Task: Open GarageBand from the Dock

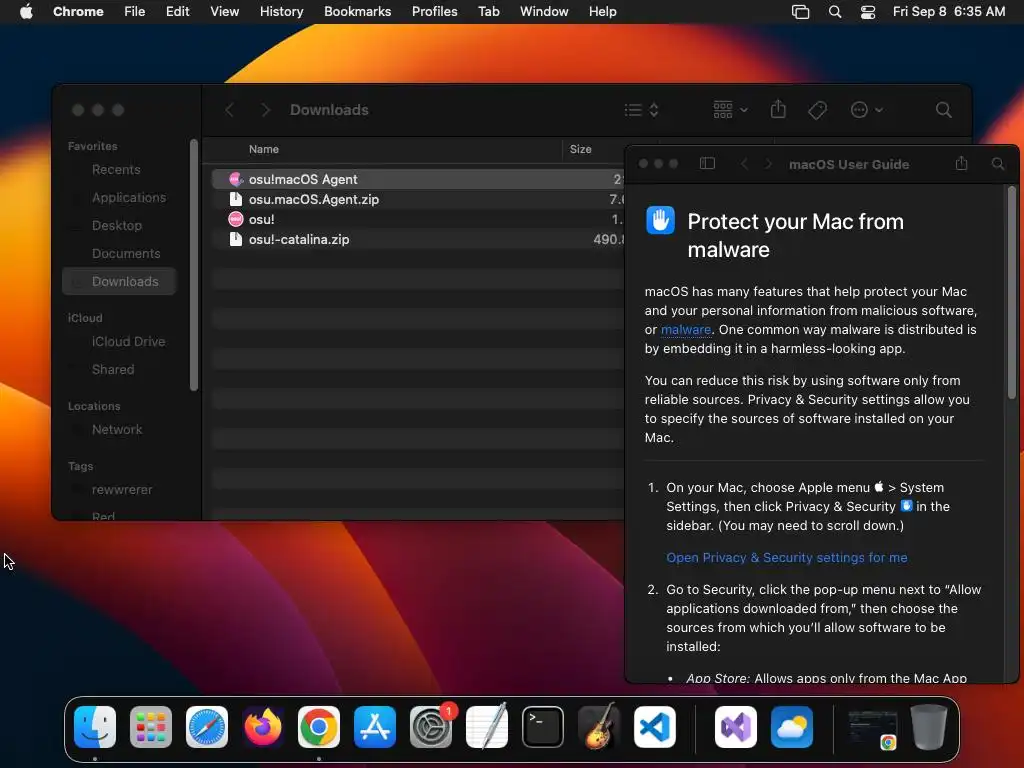Action: pos(599,726)
